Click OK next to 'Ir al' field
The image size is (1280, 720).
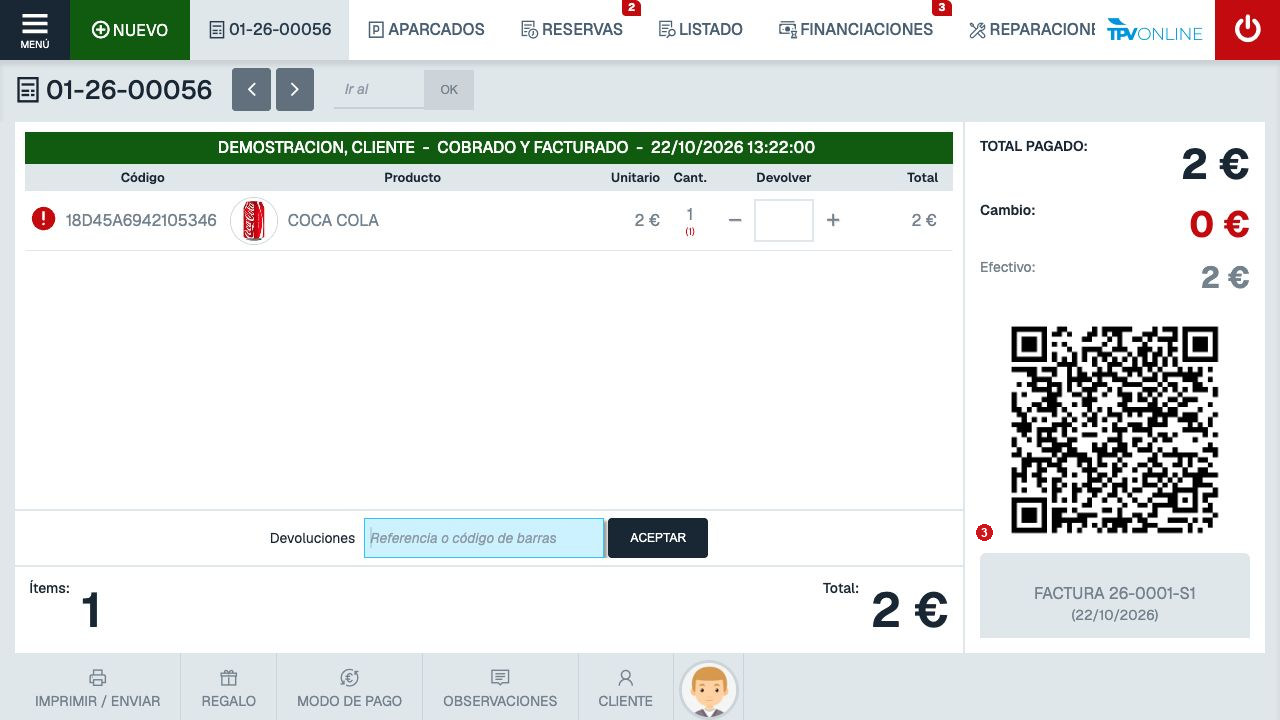(449, 90)
